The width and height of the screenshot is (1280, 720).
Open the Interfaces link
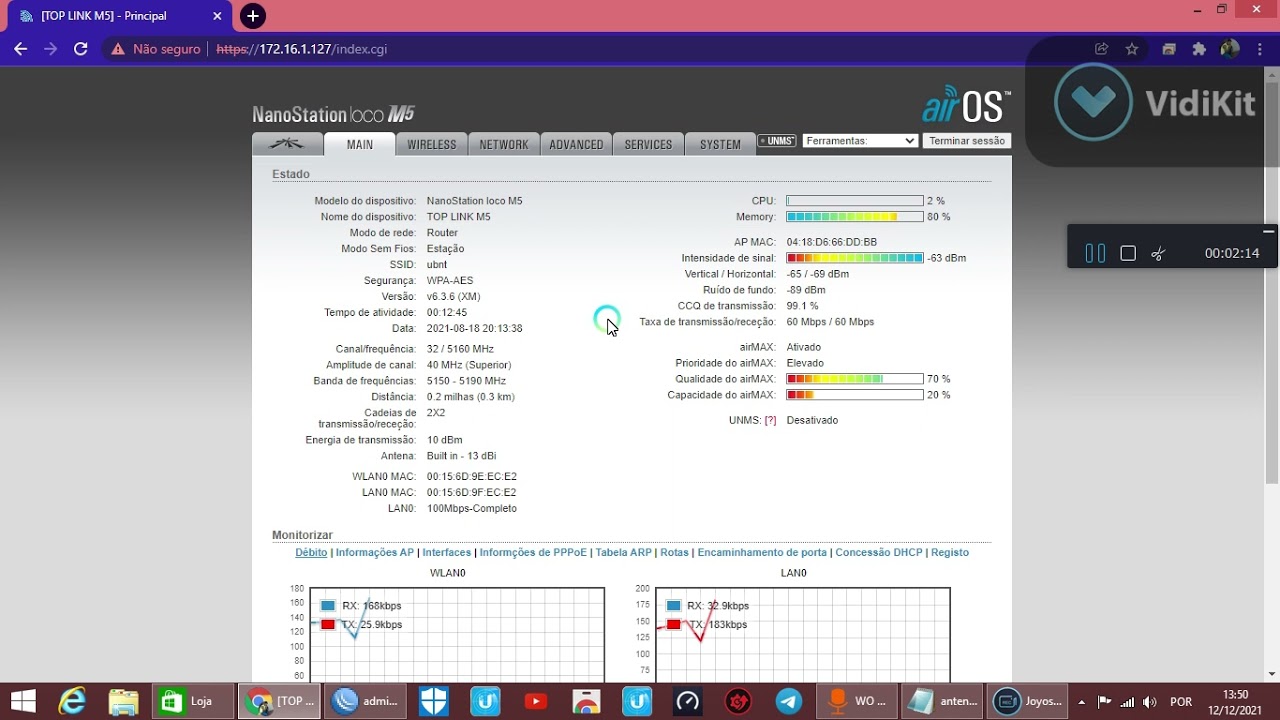pos(446,552)
